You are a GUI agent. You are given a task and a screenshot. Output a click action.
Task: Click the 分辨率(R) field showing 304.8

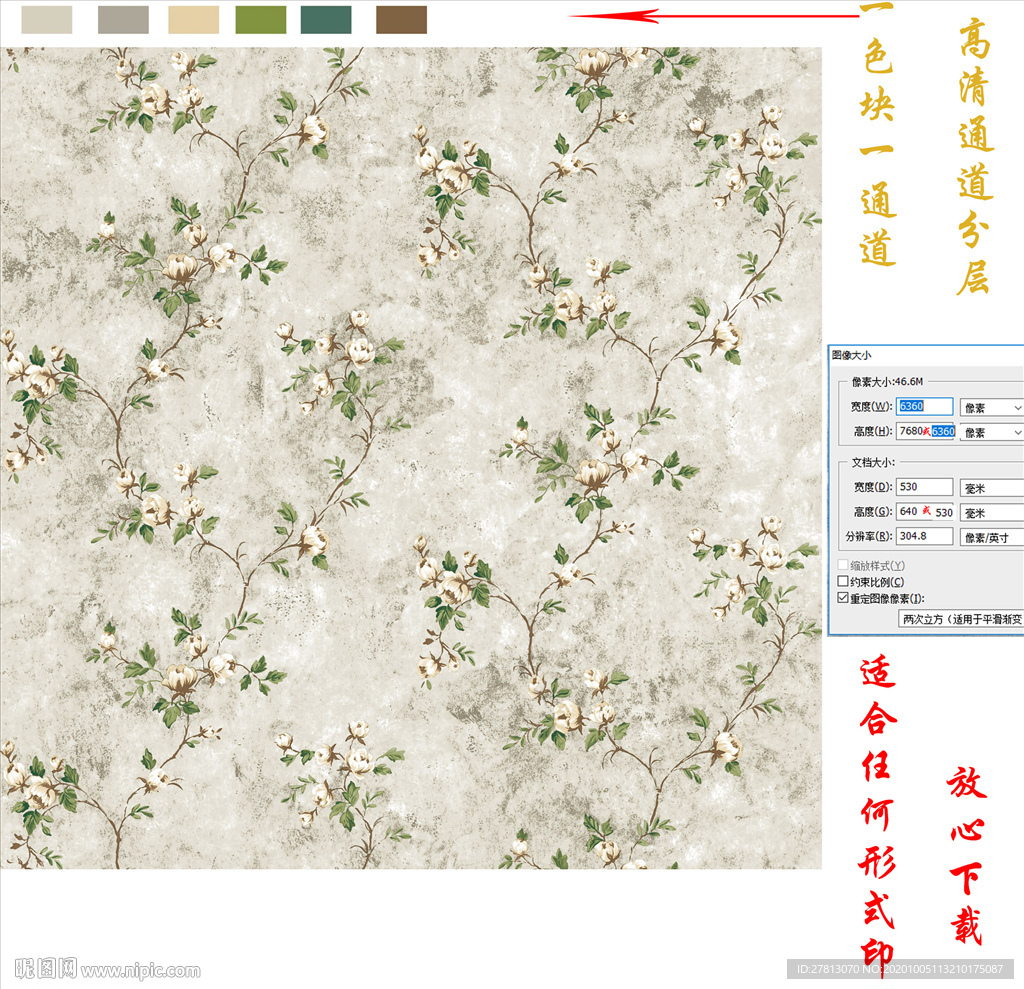click(924, 536)
